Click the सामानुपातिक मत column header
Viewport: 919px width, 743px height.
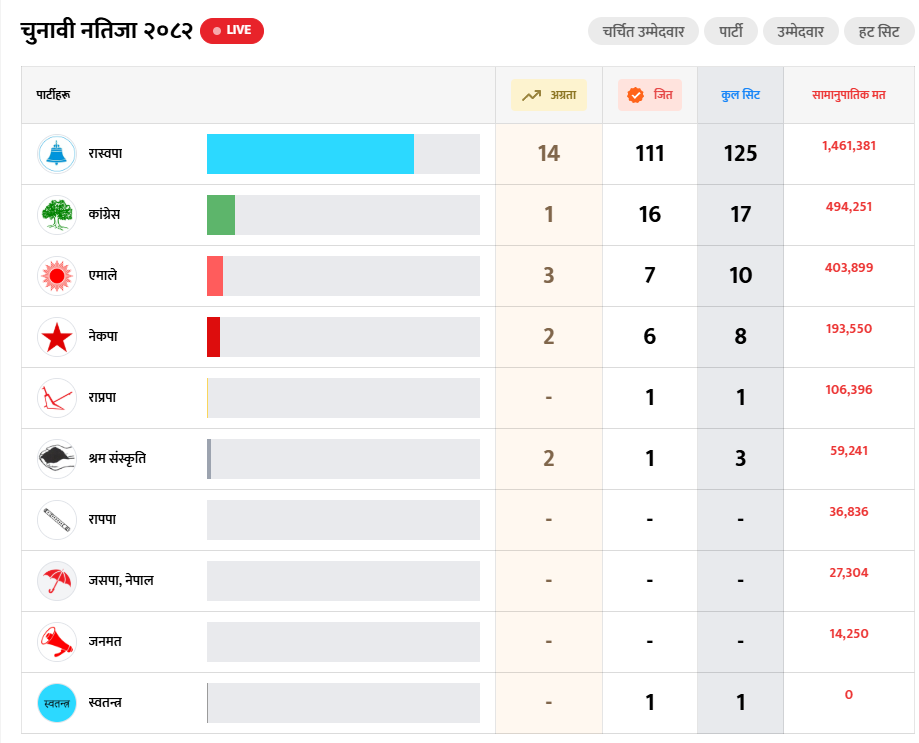(x=849, y=95)
